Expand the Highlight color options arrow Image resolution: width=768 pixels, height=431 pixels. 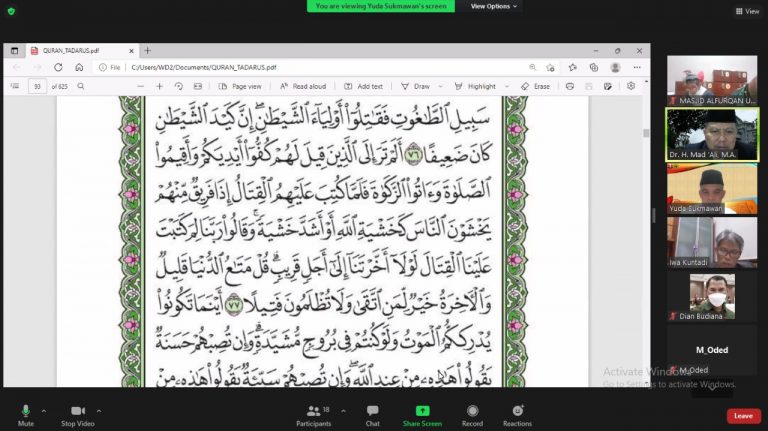point(507,86)
